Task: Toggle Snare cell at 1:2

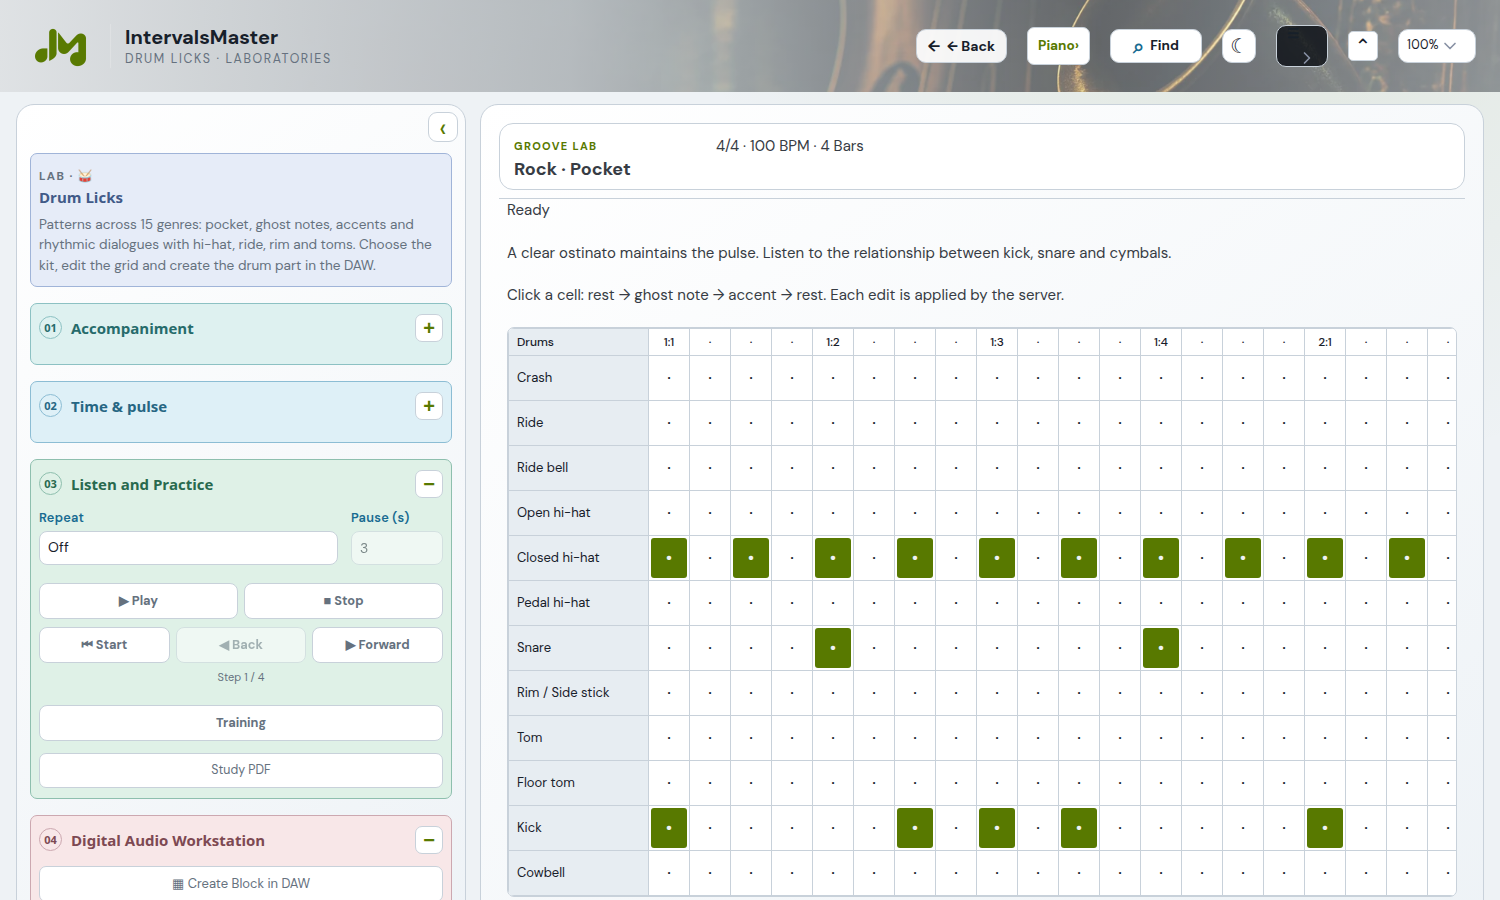Action: point(833,648)
